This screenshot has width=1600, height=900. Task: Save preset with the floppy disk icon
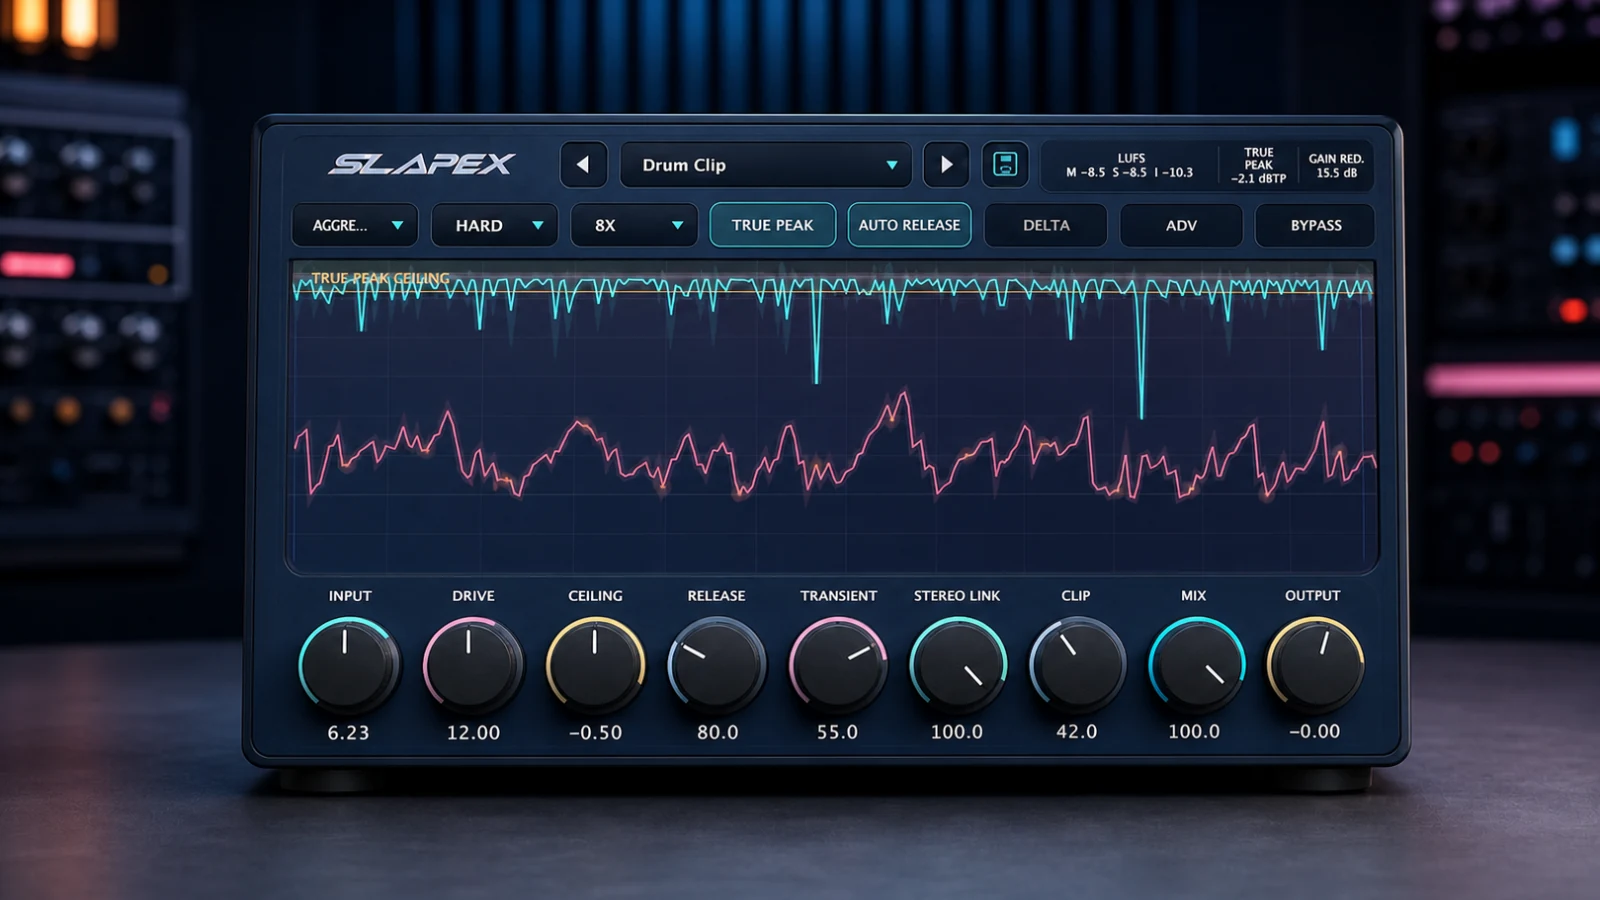[x=1005, y=165]
